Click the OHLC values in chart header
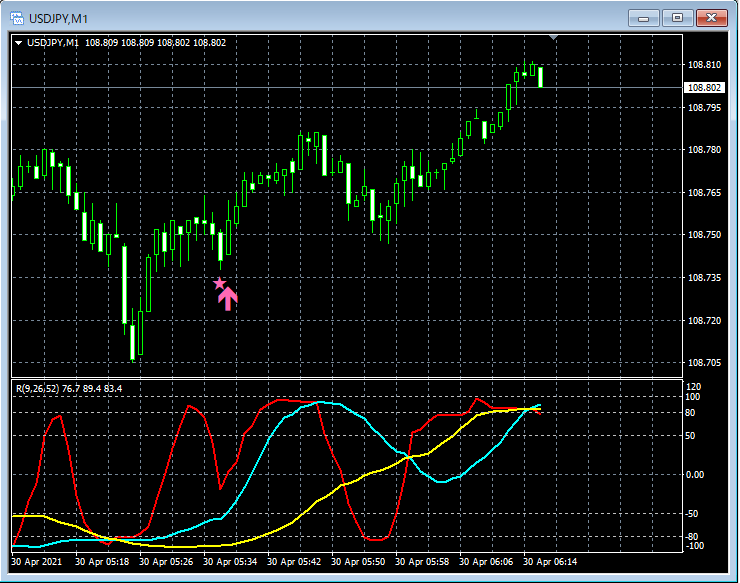The height and width of the screenshot is (583, 740). (x=155, y=43)
